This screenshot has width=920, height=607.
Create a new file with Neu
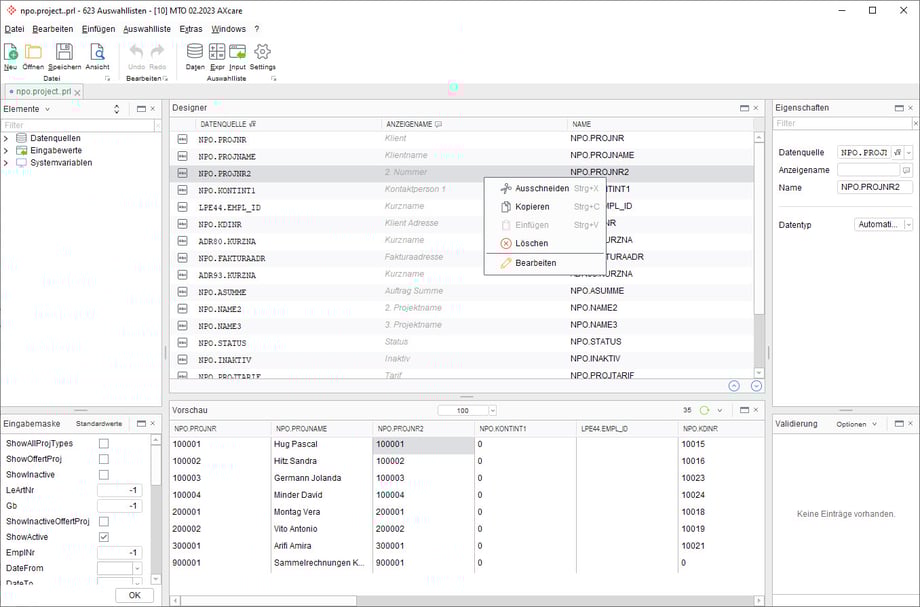click(x=11, y=57)
